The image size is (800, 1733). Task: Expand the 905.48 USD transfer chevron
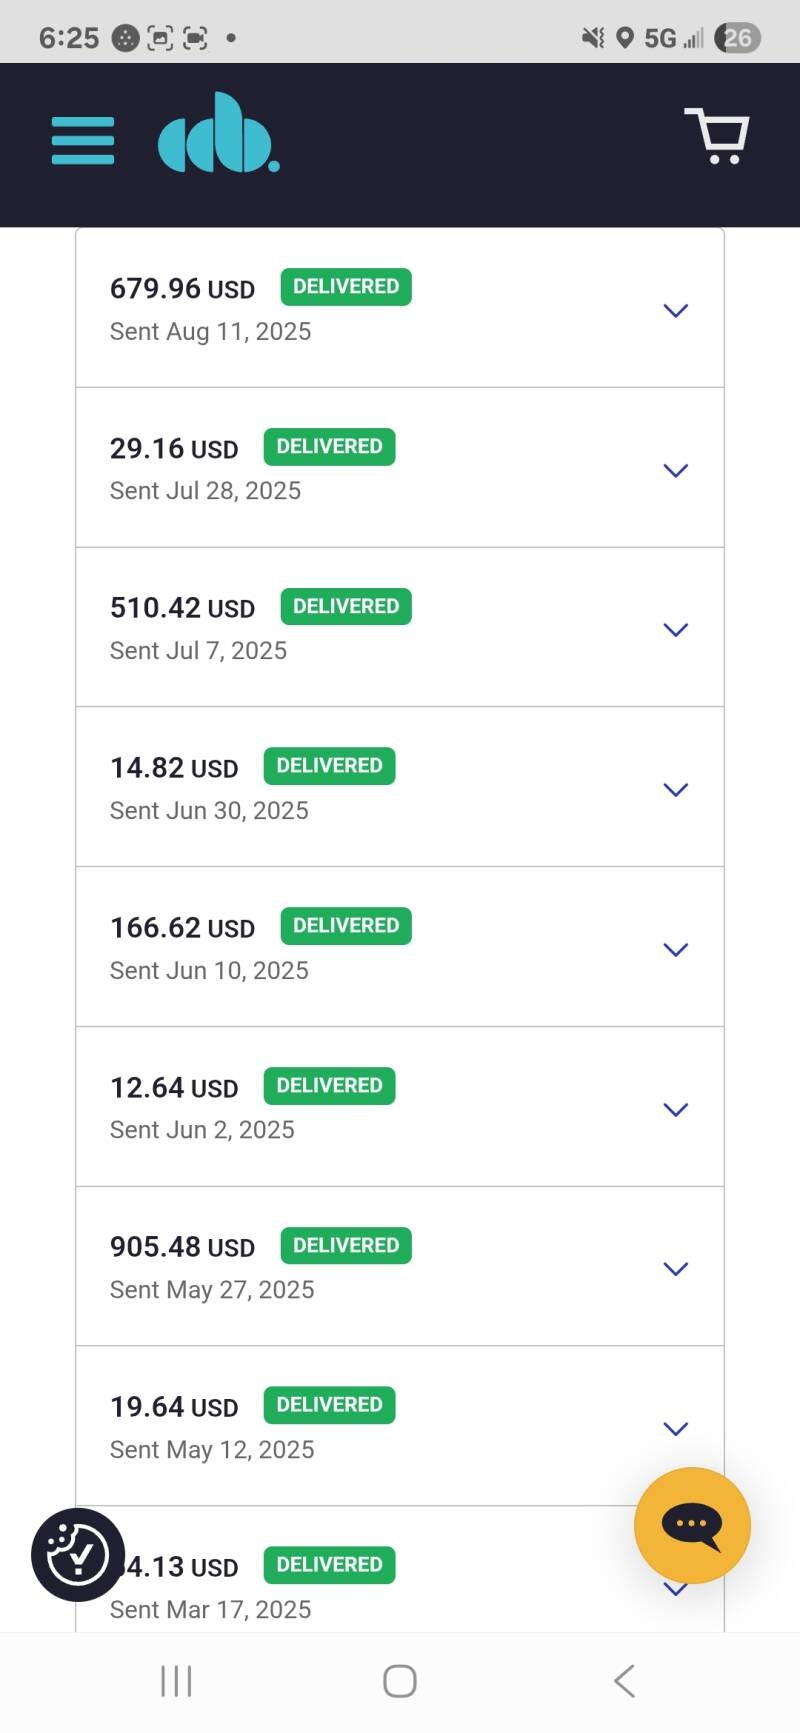[676, 1268]
